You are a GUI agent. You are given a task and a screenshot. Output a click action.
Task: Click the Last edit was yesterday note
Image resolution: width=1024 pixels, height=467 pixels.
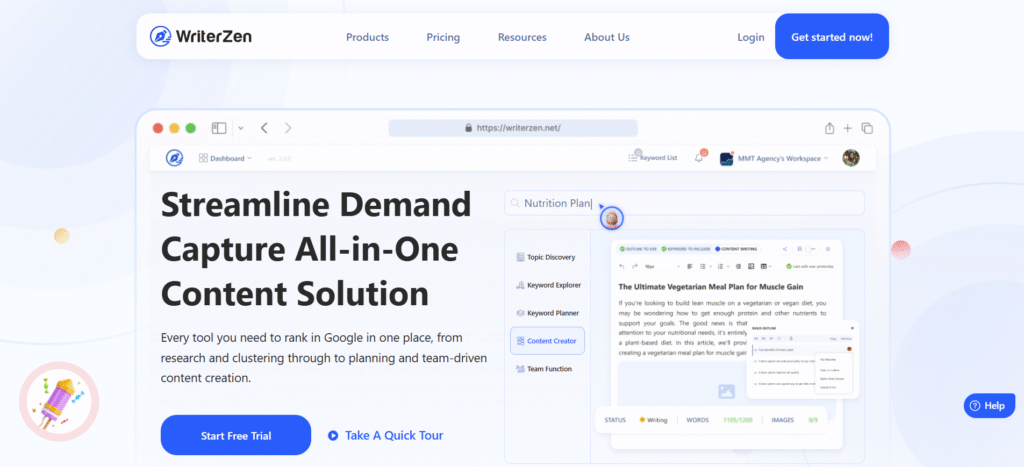coord(810,266)
